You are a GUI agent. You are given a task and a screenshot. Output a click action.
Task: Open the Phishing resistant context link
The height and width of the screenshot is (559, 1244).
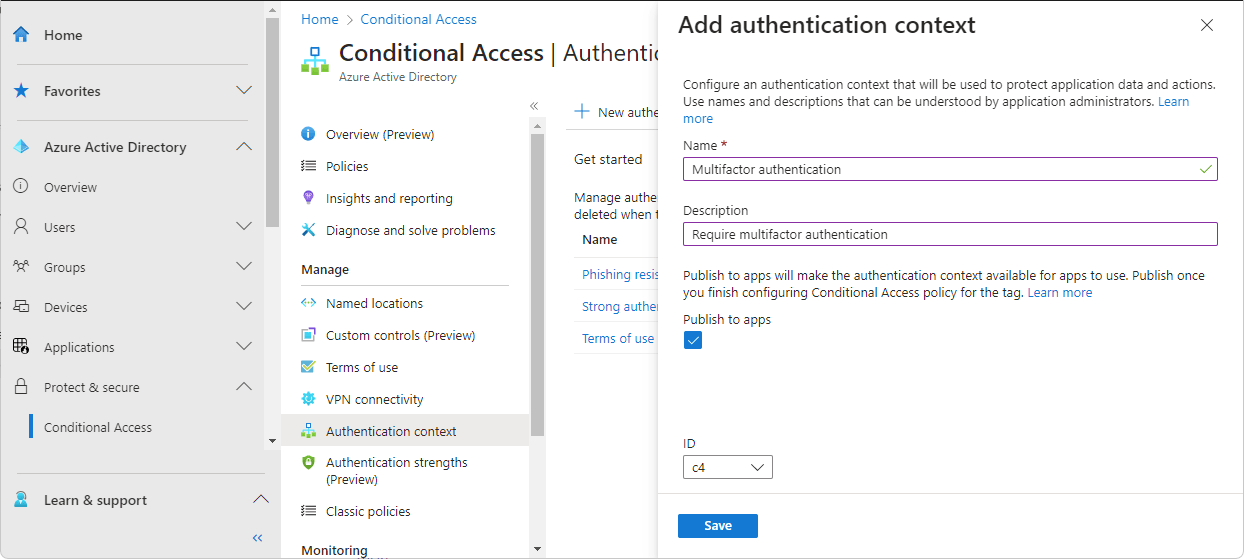(x=620, y=274)
